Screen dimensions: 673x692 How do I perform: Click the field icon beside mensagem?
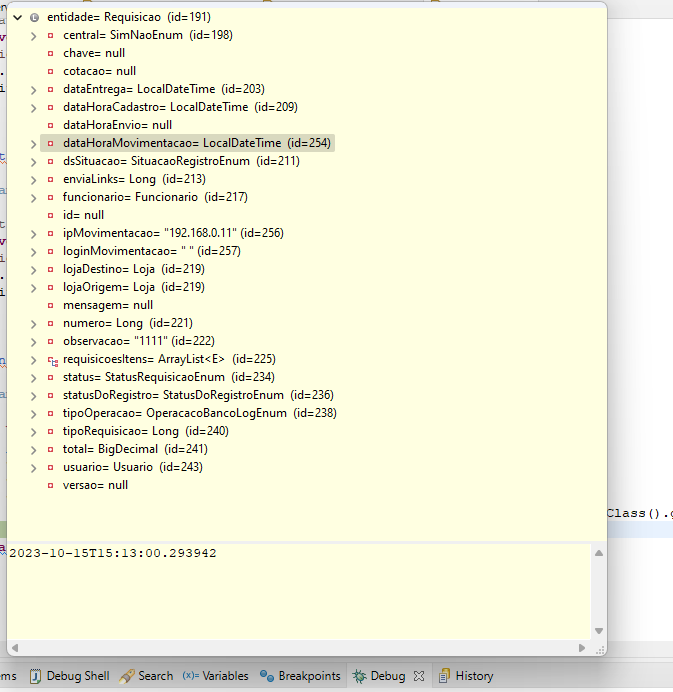coord(51,305)
